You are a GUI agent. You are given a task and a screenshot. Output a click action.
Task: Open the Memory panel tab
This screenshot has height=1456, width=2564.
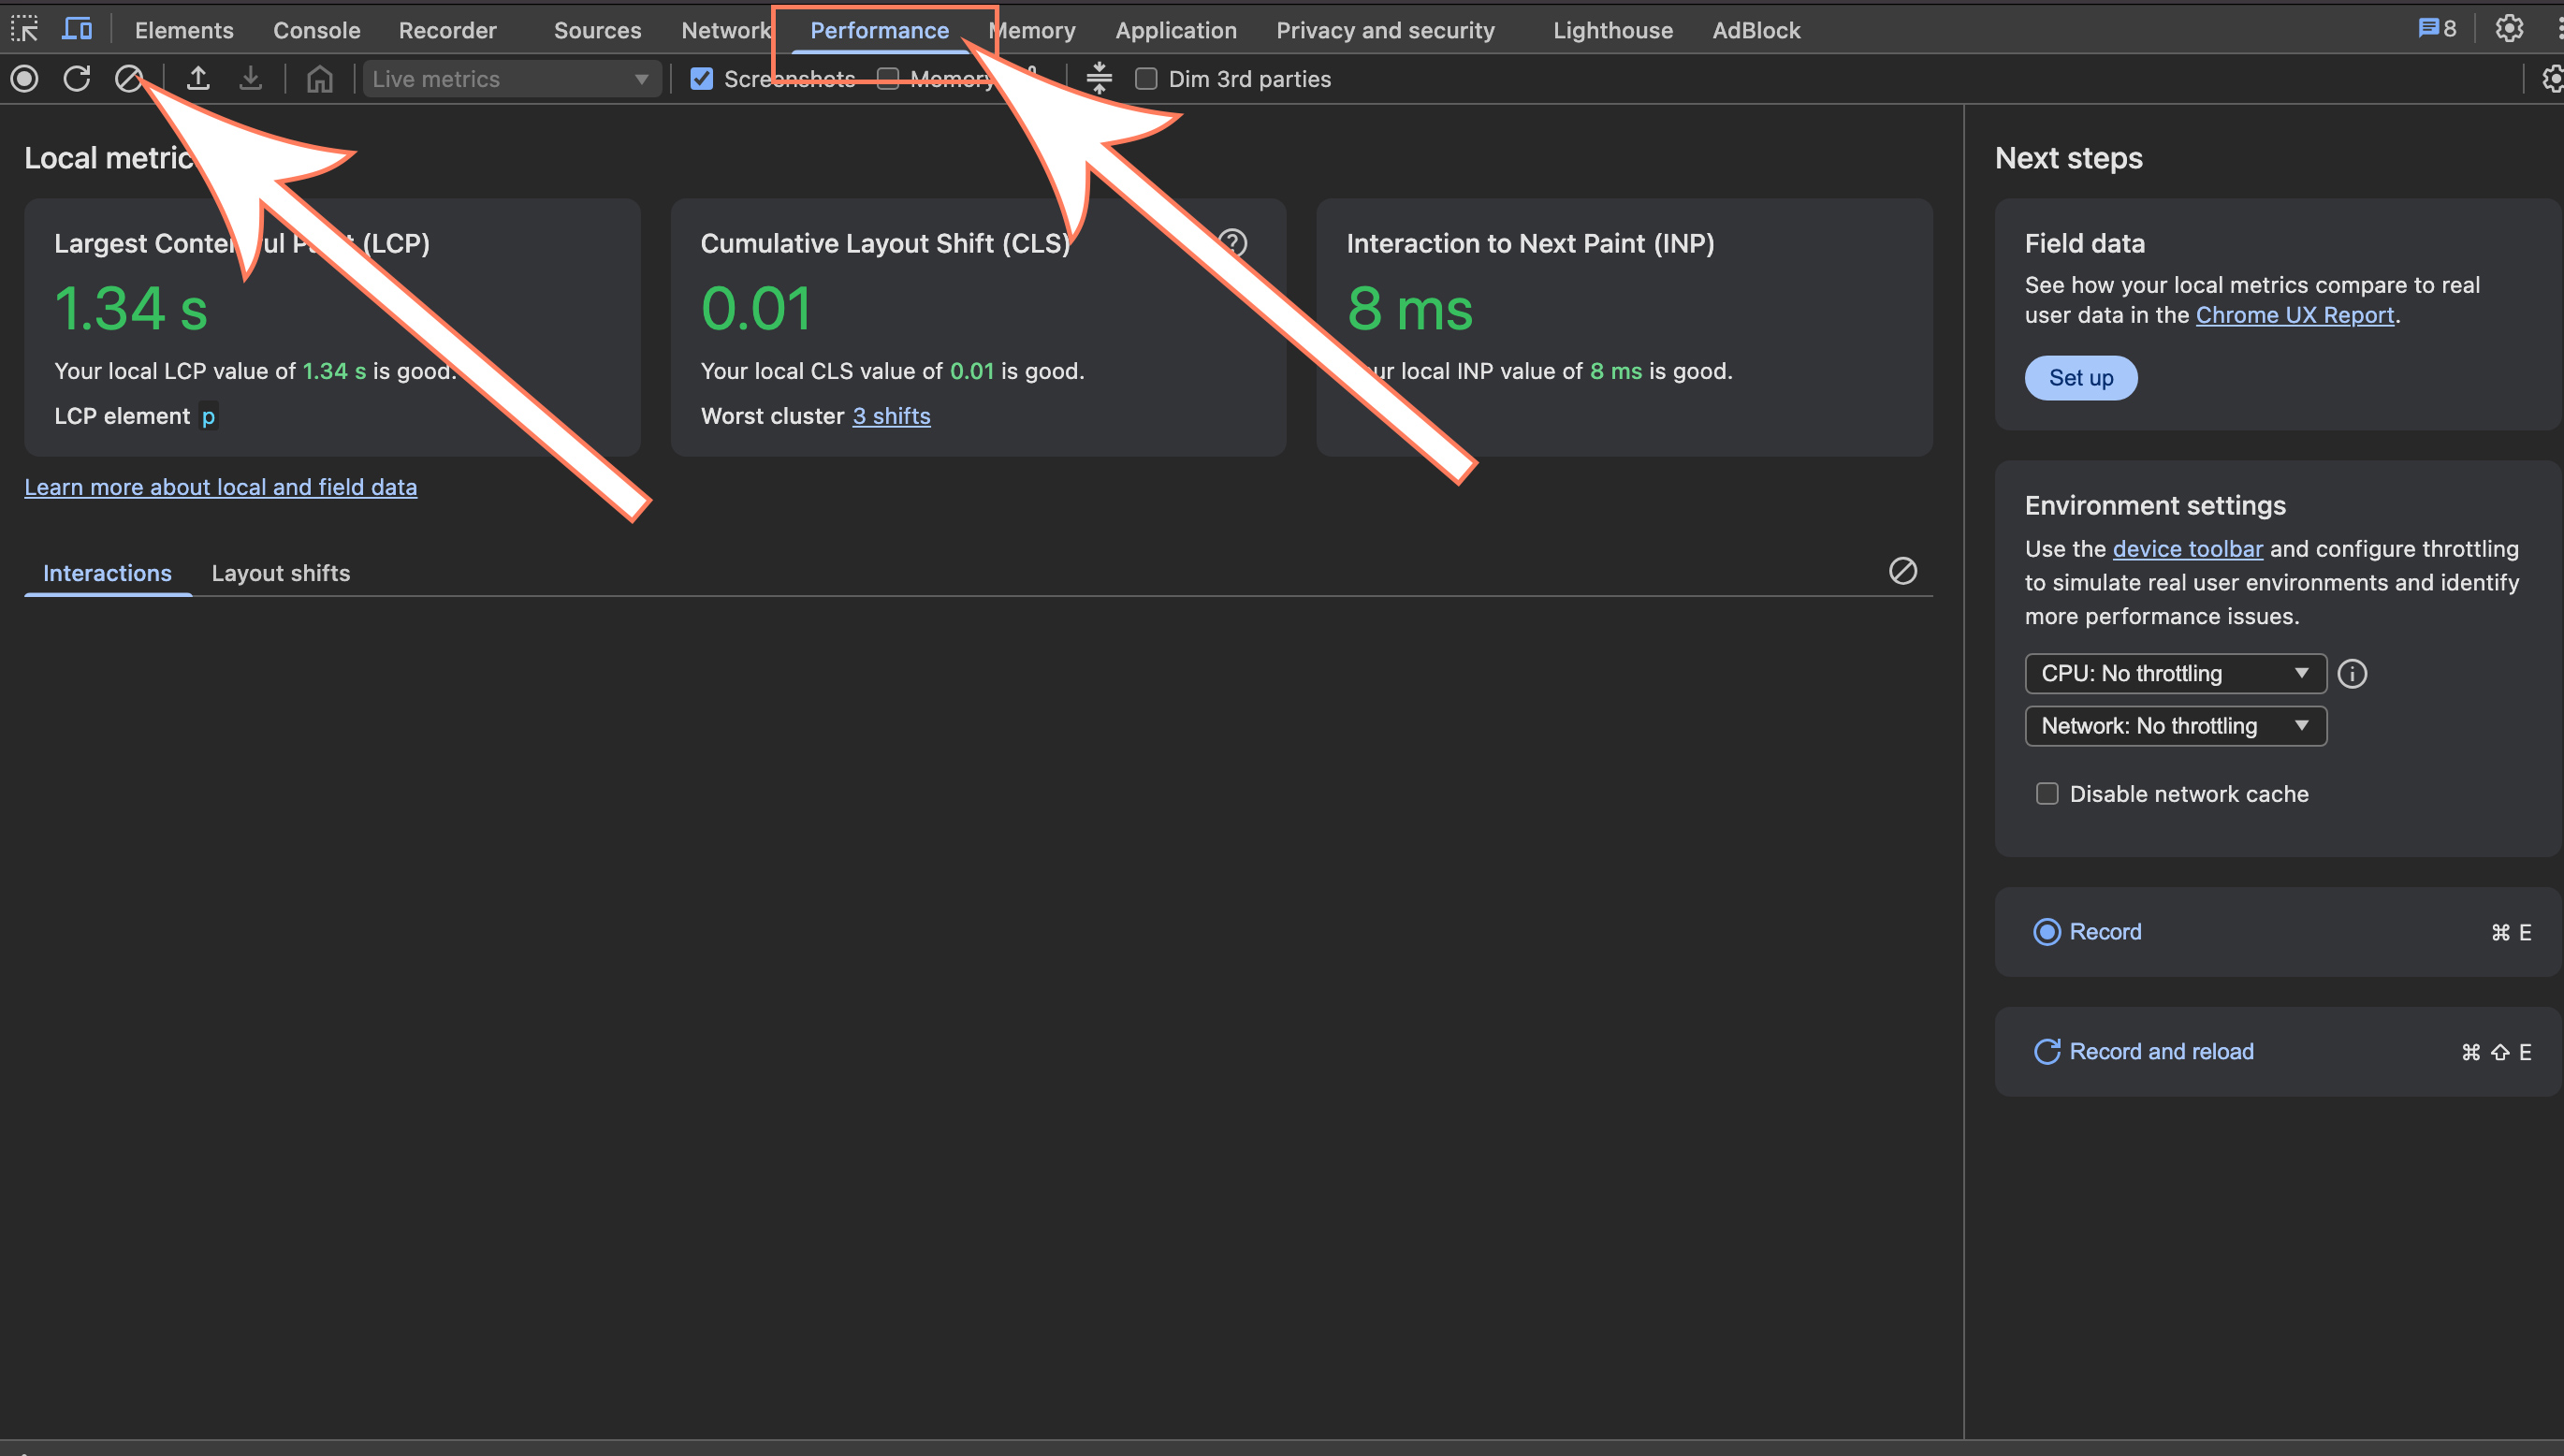coord(1032,30)
